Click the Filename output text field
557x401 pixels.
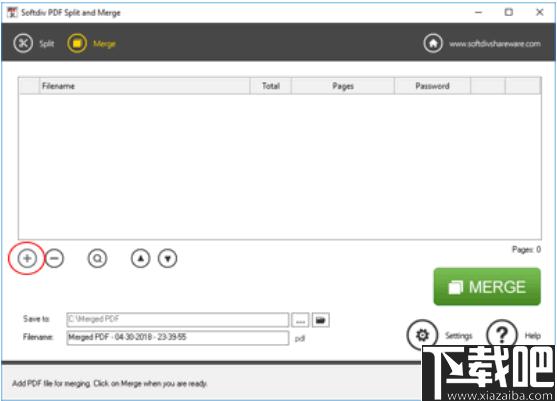click(178, 338)
